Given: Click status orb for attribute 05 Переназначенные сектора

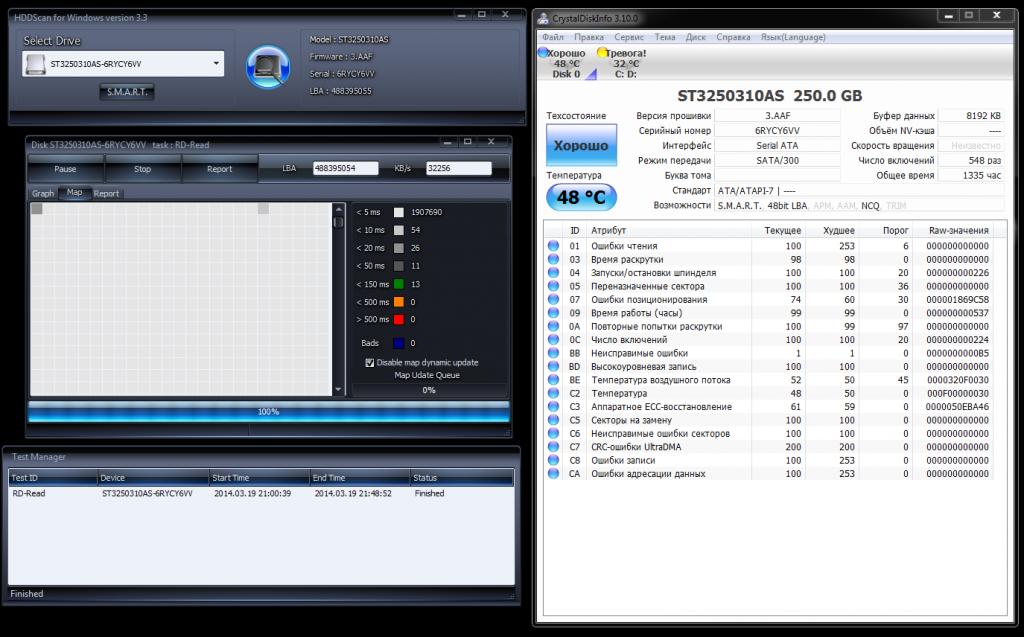Looking at the screenshot, I should tap(552, 286).
